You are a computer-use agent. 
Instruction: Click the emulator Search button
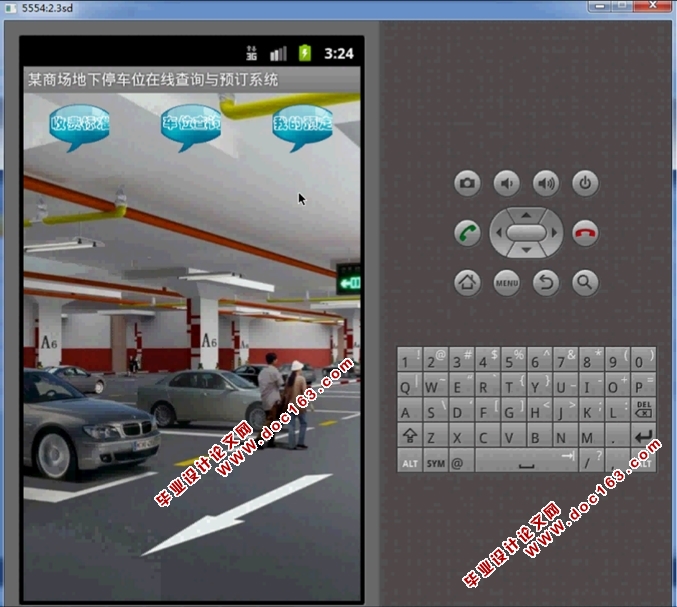click(585, 283)
